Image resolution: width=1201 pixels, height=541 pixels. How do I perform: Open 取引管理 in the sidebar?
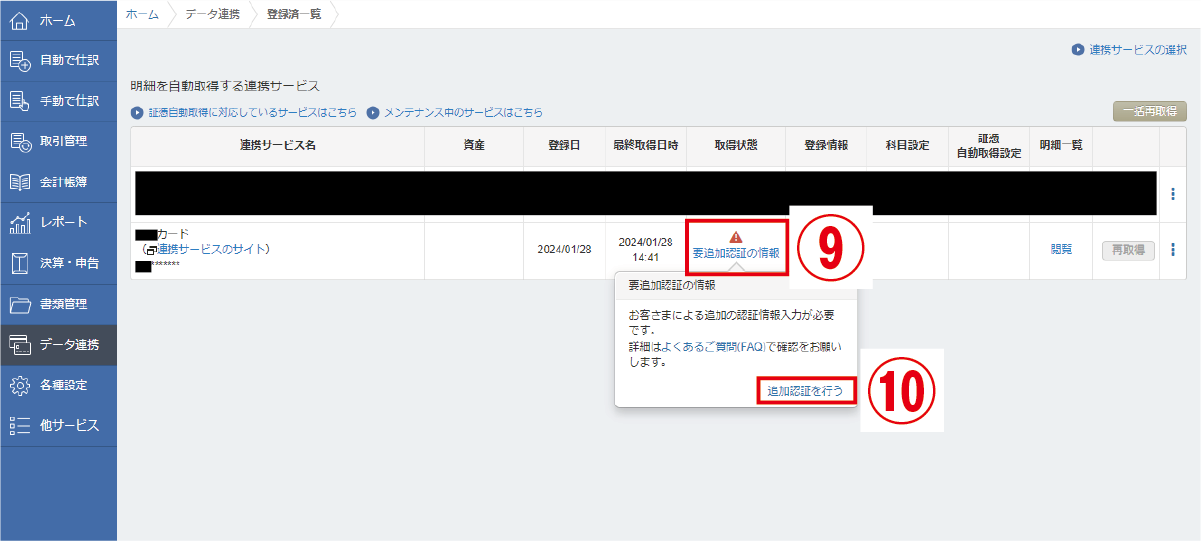(58, 141)
